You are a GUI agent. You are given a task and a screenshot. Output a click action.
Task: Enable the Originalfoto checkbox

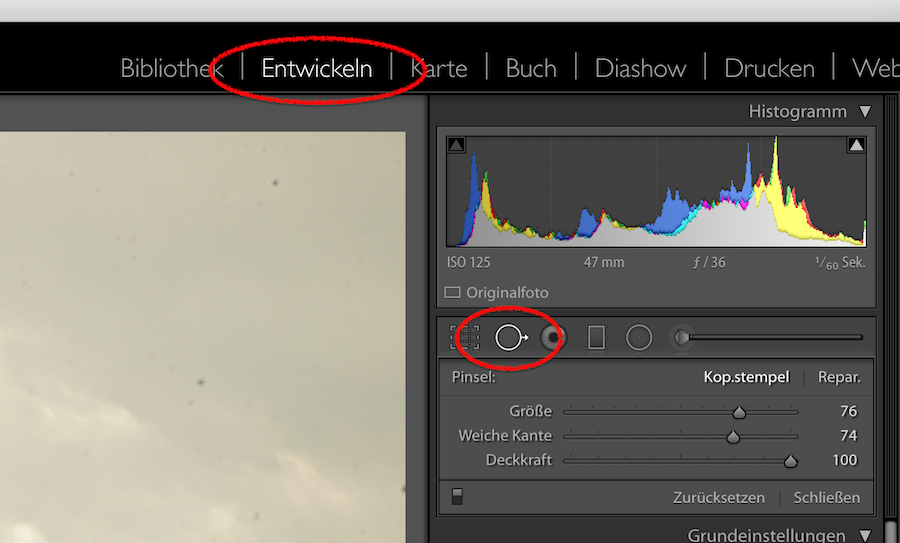(452, 293)
